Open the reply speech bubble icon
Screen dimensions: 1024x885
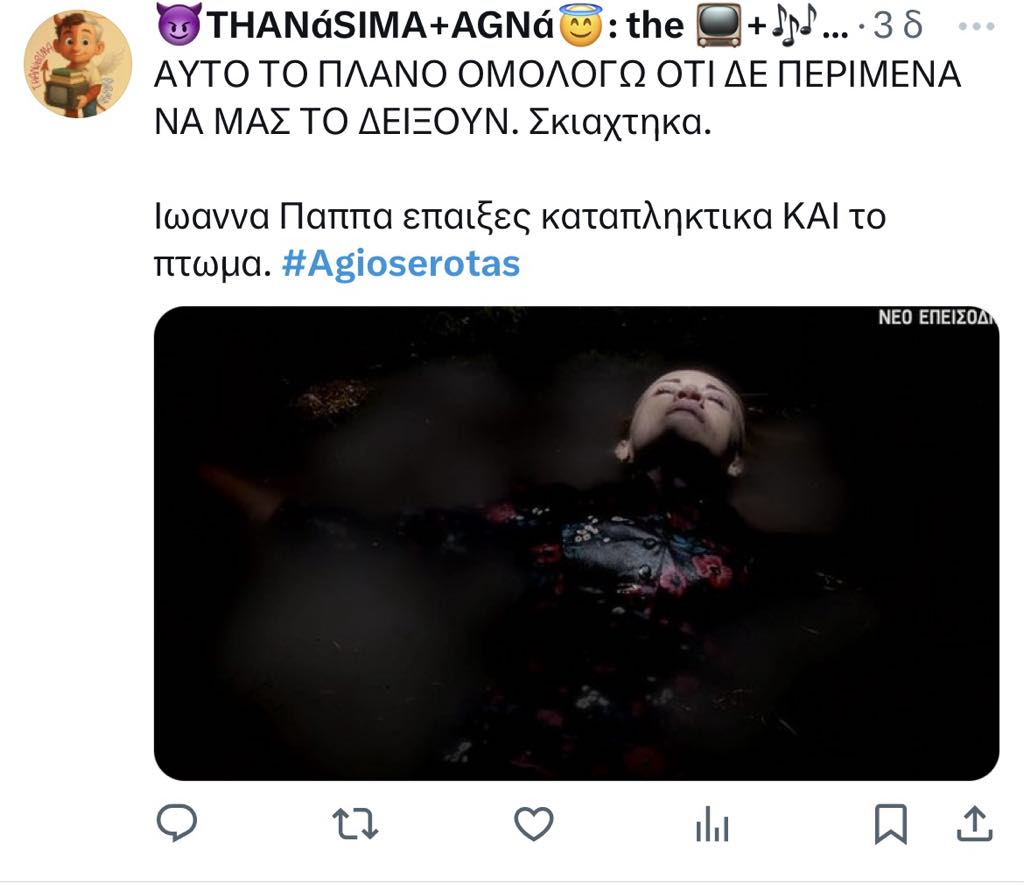176,823
